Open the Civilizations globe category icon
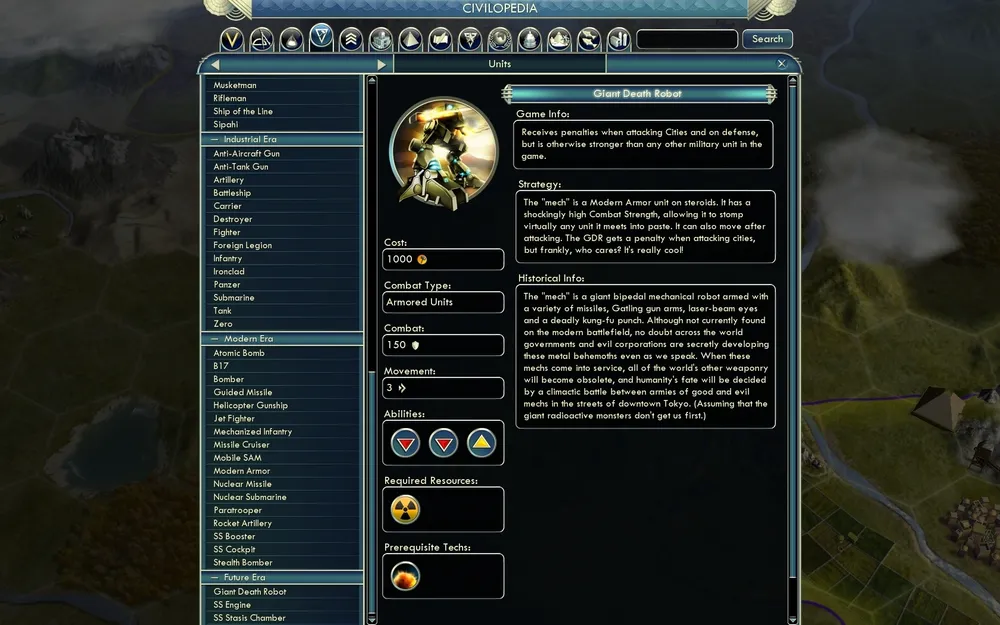Image resolution: width=1000 pixels, height=625 pixels. tap(499, 40)
